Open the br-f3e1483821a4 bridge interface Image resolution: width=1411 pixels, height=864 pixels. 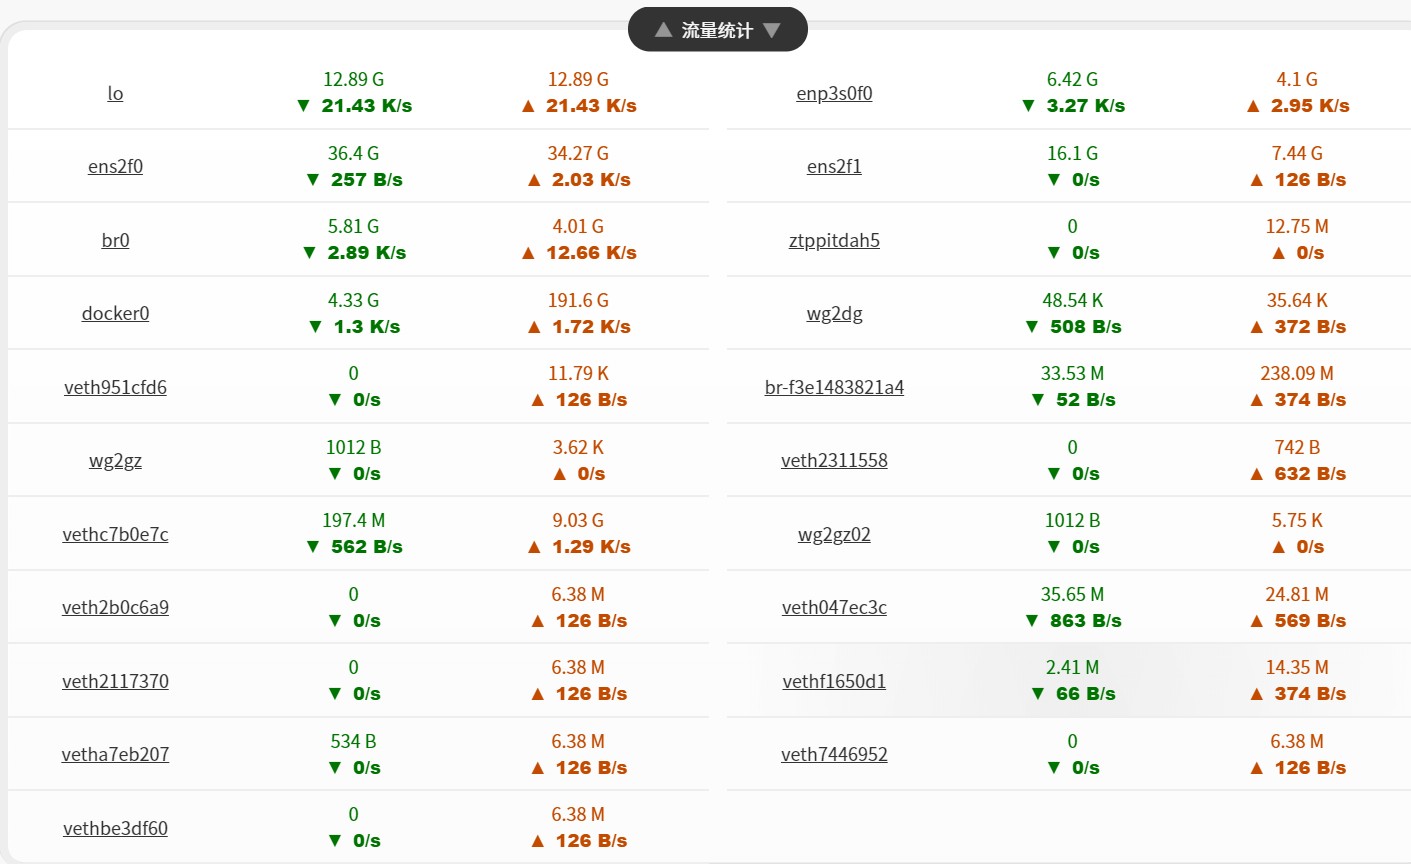[x=834, y=386]
